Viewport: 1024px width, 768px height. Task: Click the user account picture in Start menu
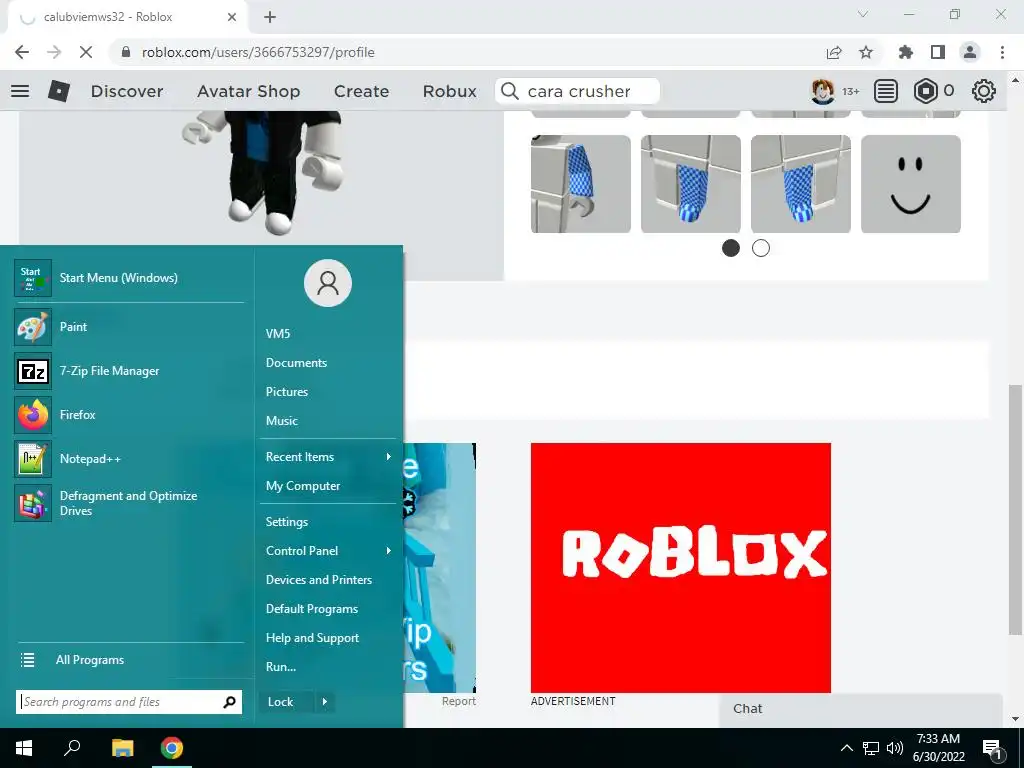(x=328, y=283)
